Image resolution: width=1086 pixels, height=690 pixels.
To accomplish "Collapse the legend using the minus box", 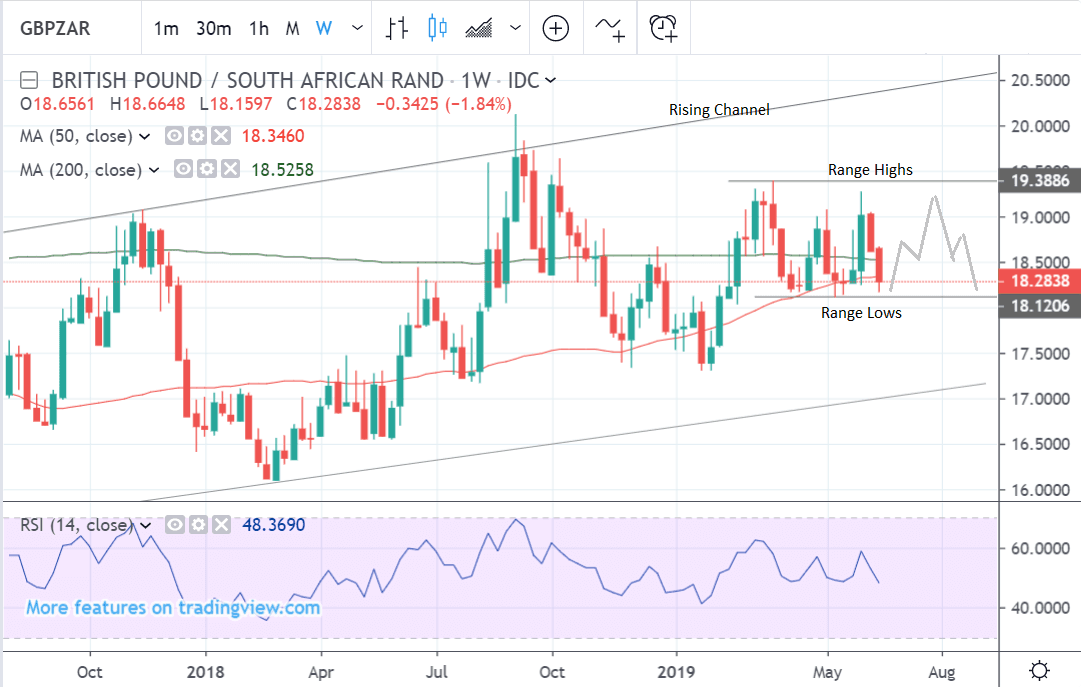I will (29, 80).
